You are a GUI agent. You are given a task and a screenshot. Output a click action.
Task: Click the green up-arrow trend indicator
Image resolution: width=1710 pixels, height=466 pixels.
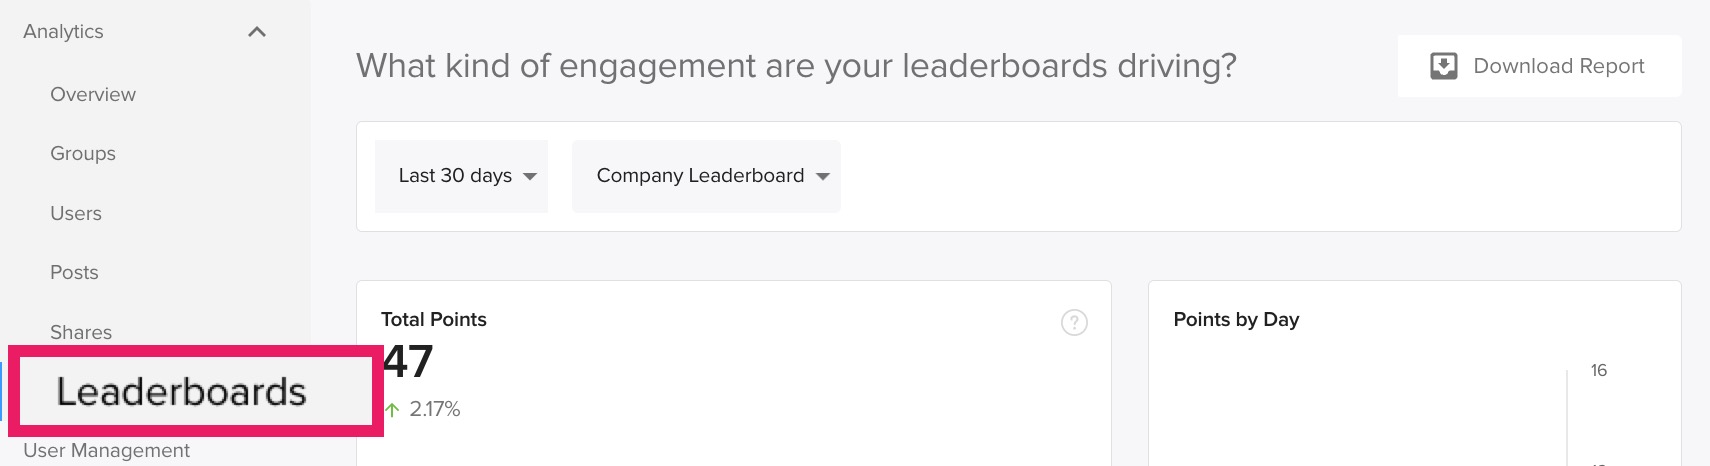pos(392,409)
